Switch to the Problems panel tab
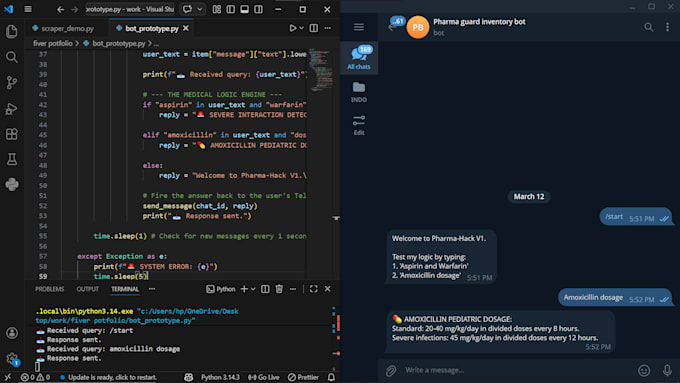This screenshot has height=383, width=680. [x=49, y=289]
